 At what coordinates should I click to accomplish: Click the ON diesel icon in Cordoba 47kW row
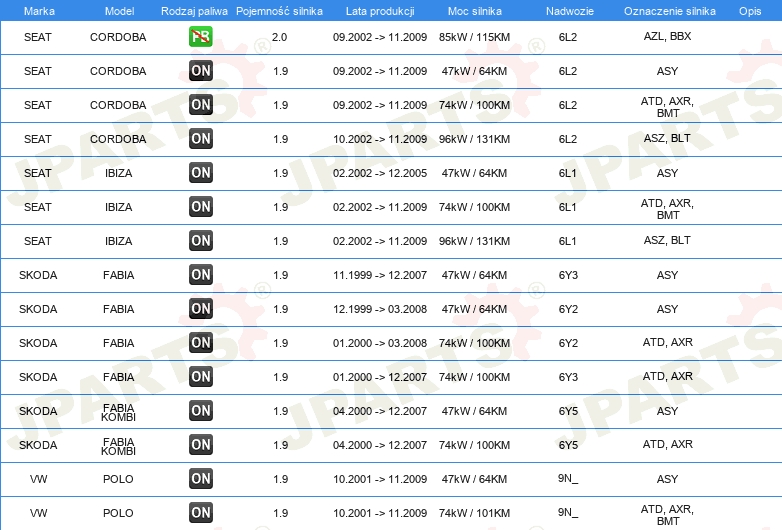[x=200, y=71]
